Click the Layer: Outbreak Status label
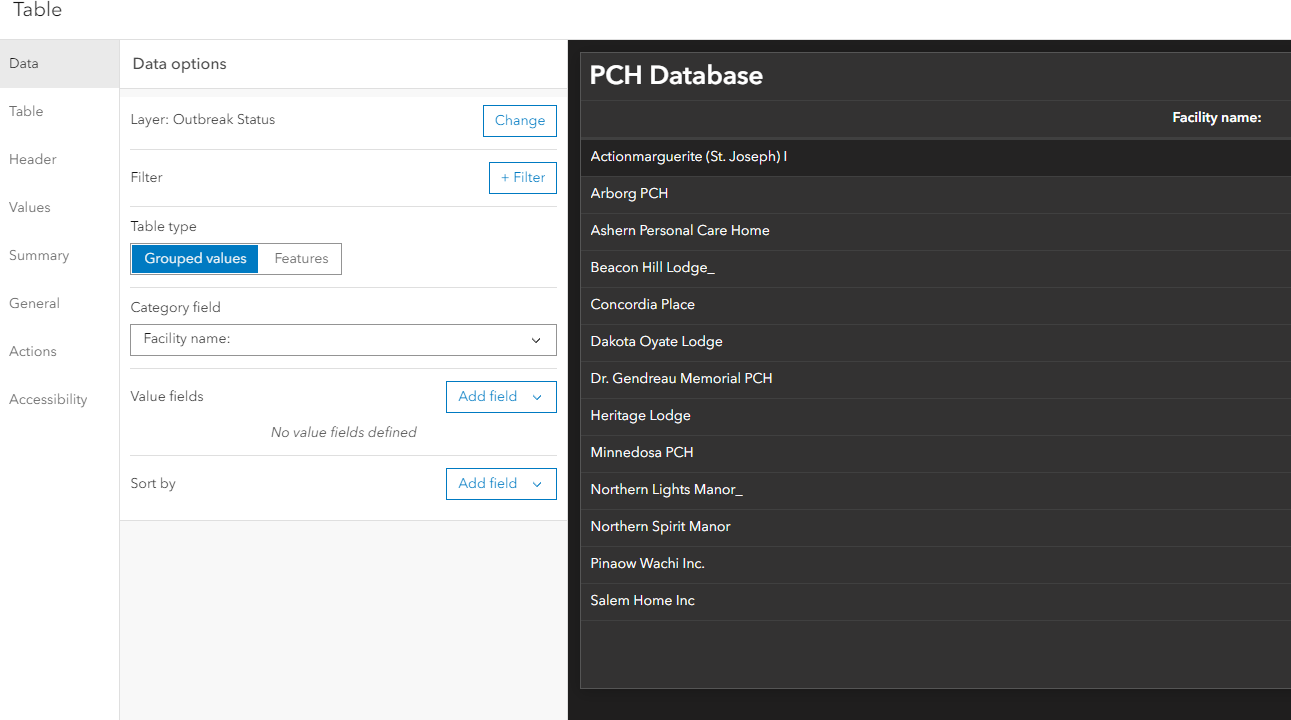The image size is (1291, 720). (203, 119)
